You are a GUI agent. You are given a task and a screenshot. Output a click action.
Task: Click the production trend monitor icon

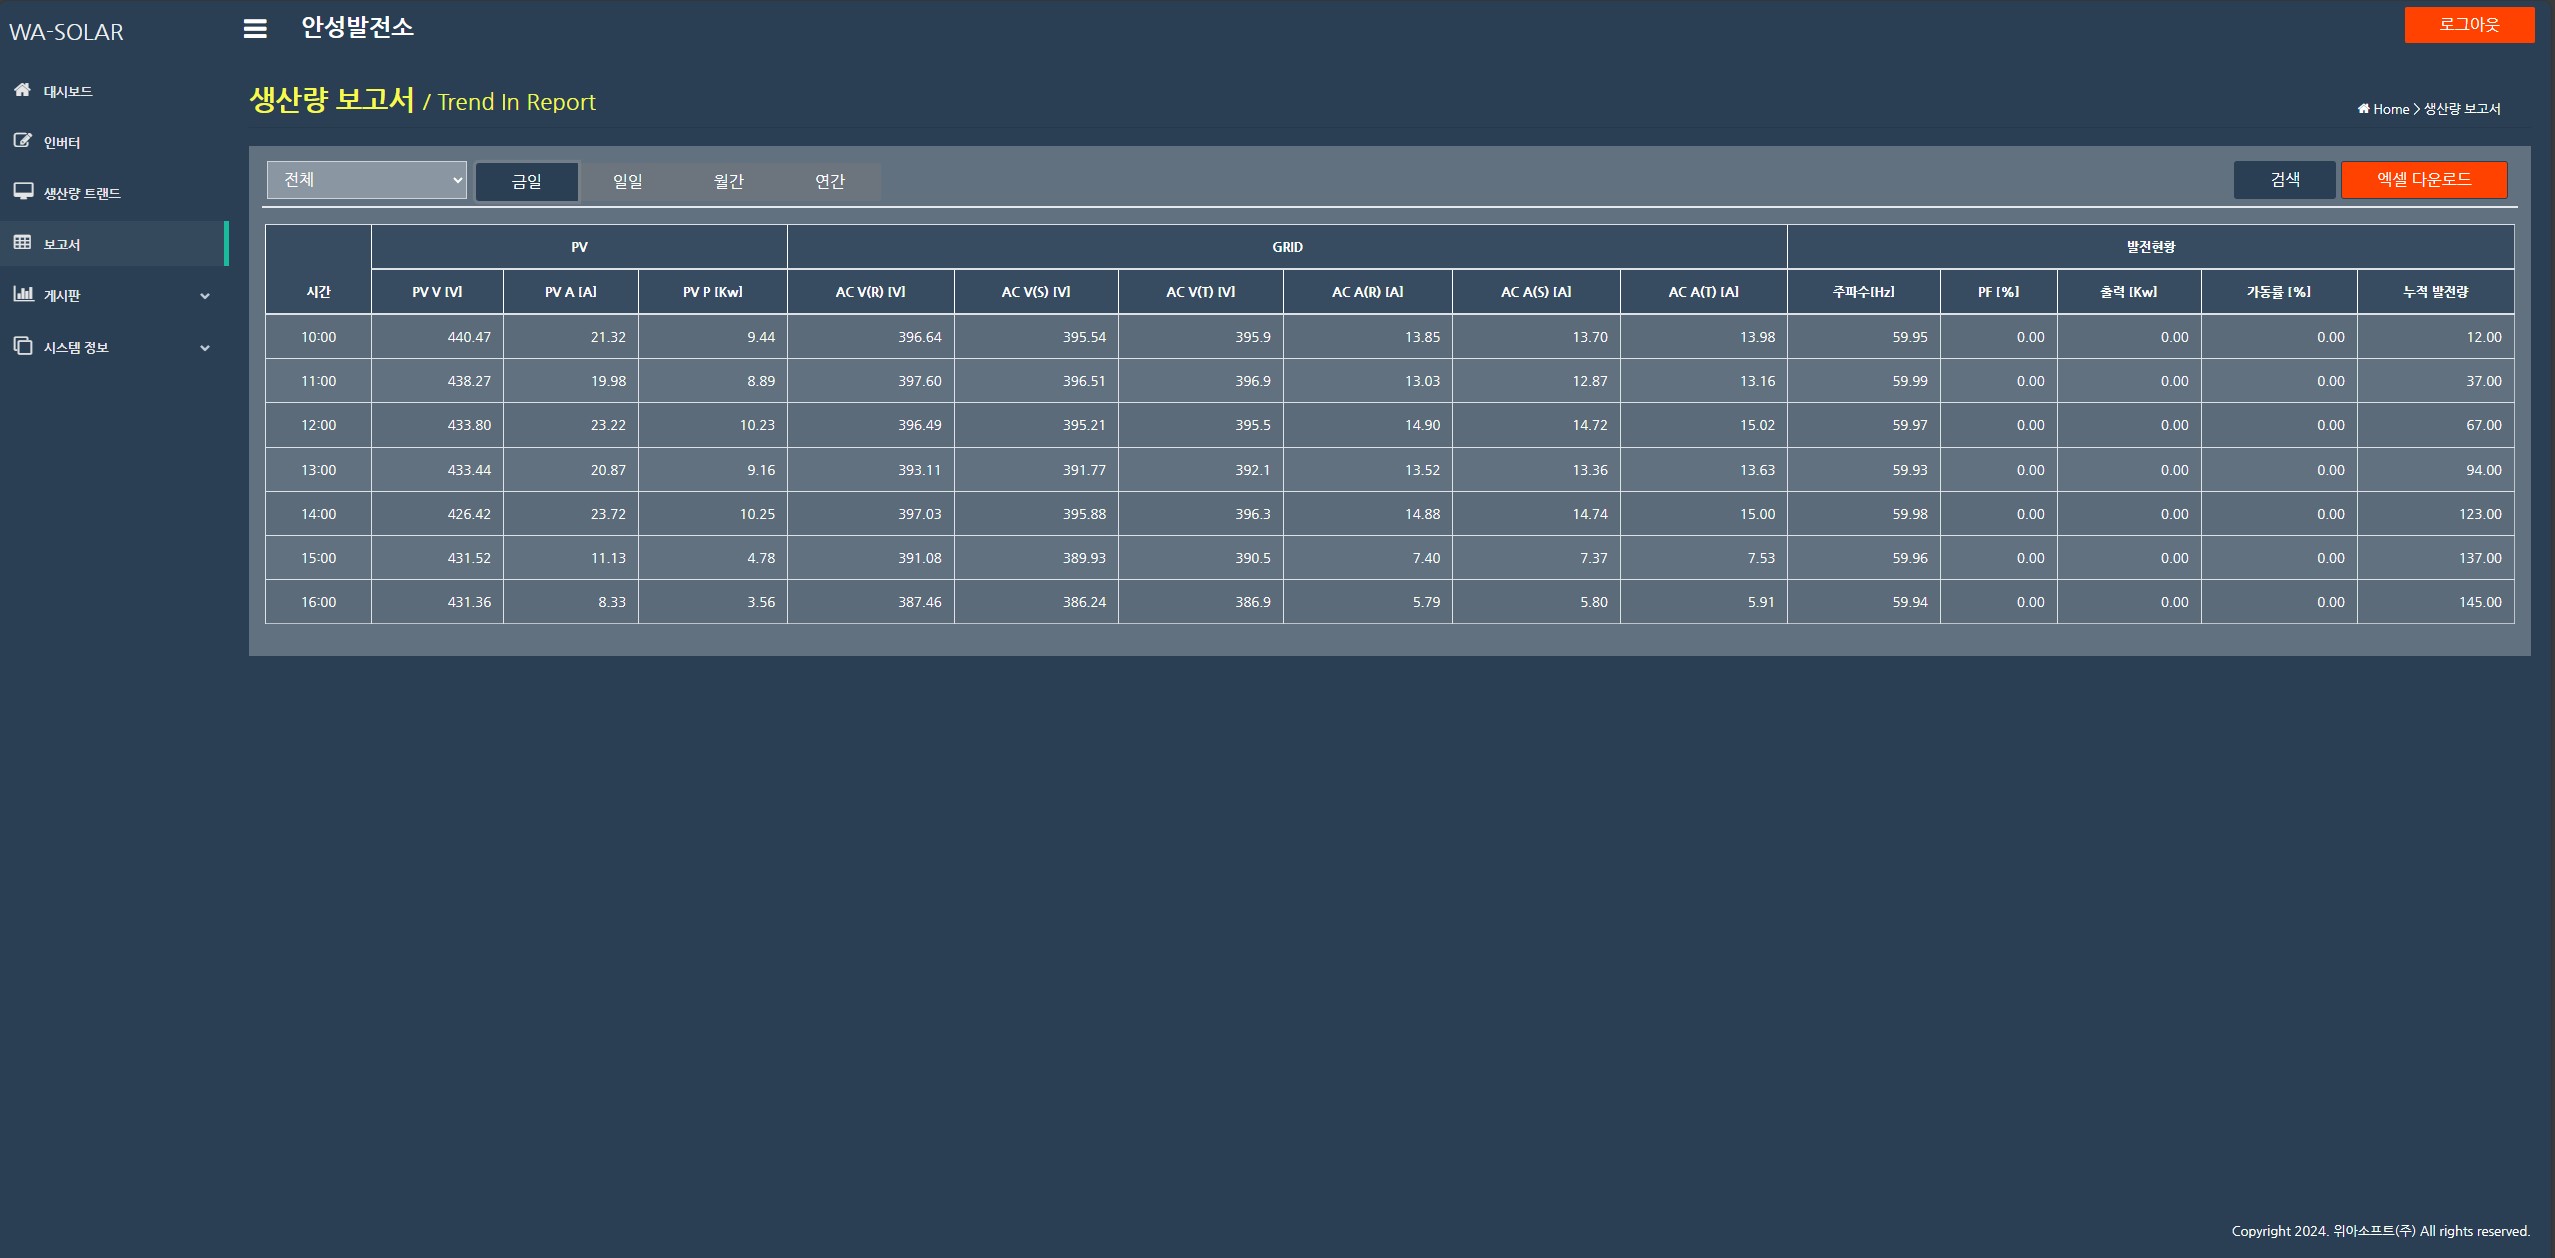click(22, 191)
